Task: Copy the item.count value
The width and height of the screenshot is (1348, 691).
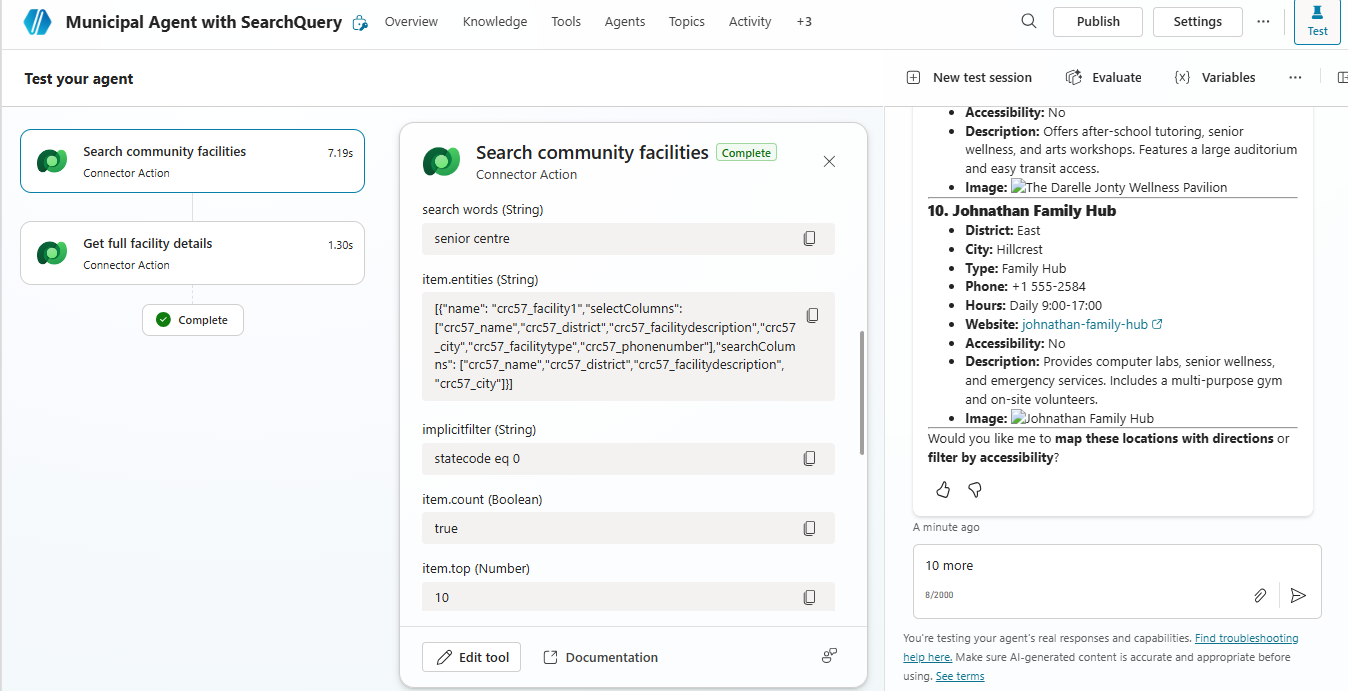Action: (x=809, y=528)
